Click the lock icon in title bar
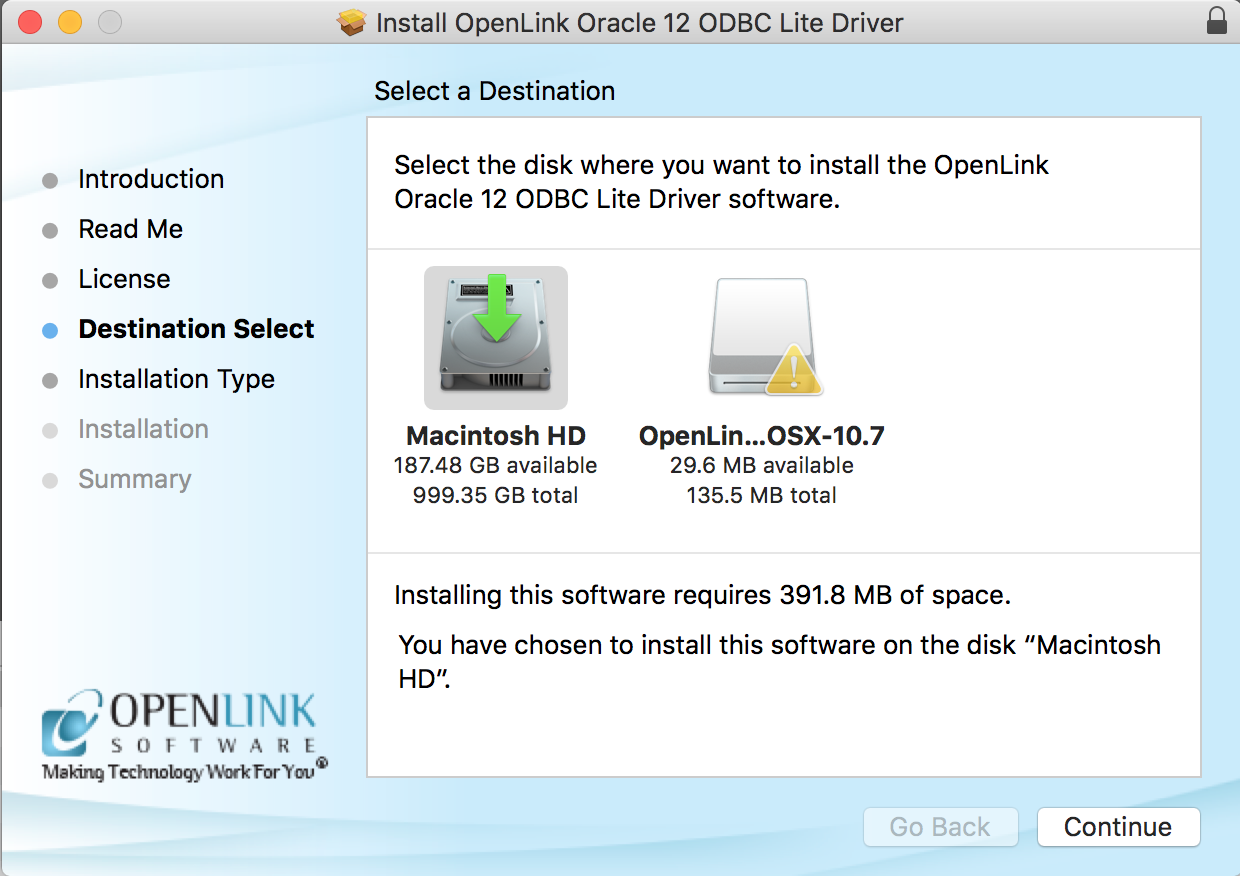The width and height of the screenshot is (1240, 876). [1216, 22]
